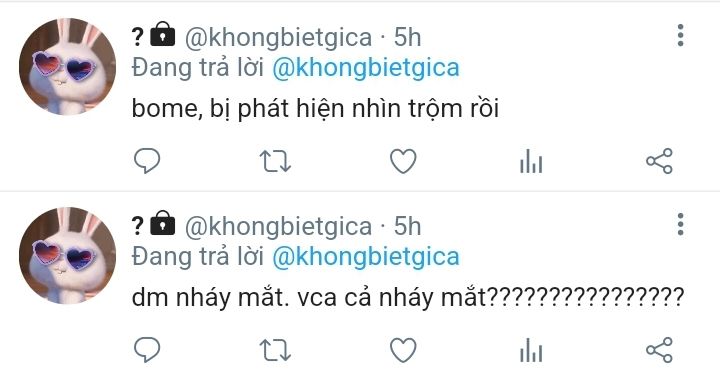
Task: Open @khongbietgica reply link in first tweet
Action: [x=366, y=68]
